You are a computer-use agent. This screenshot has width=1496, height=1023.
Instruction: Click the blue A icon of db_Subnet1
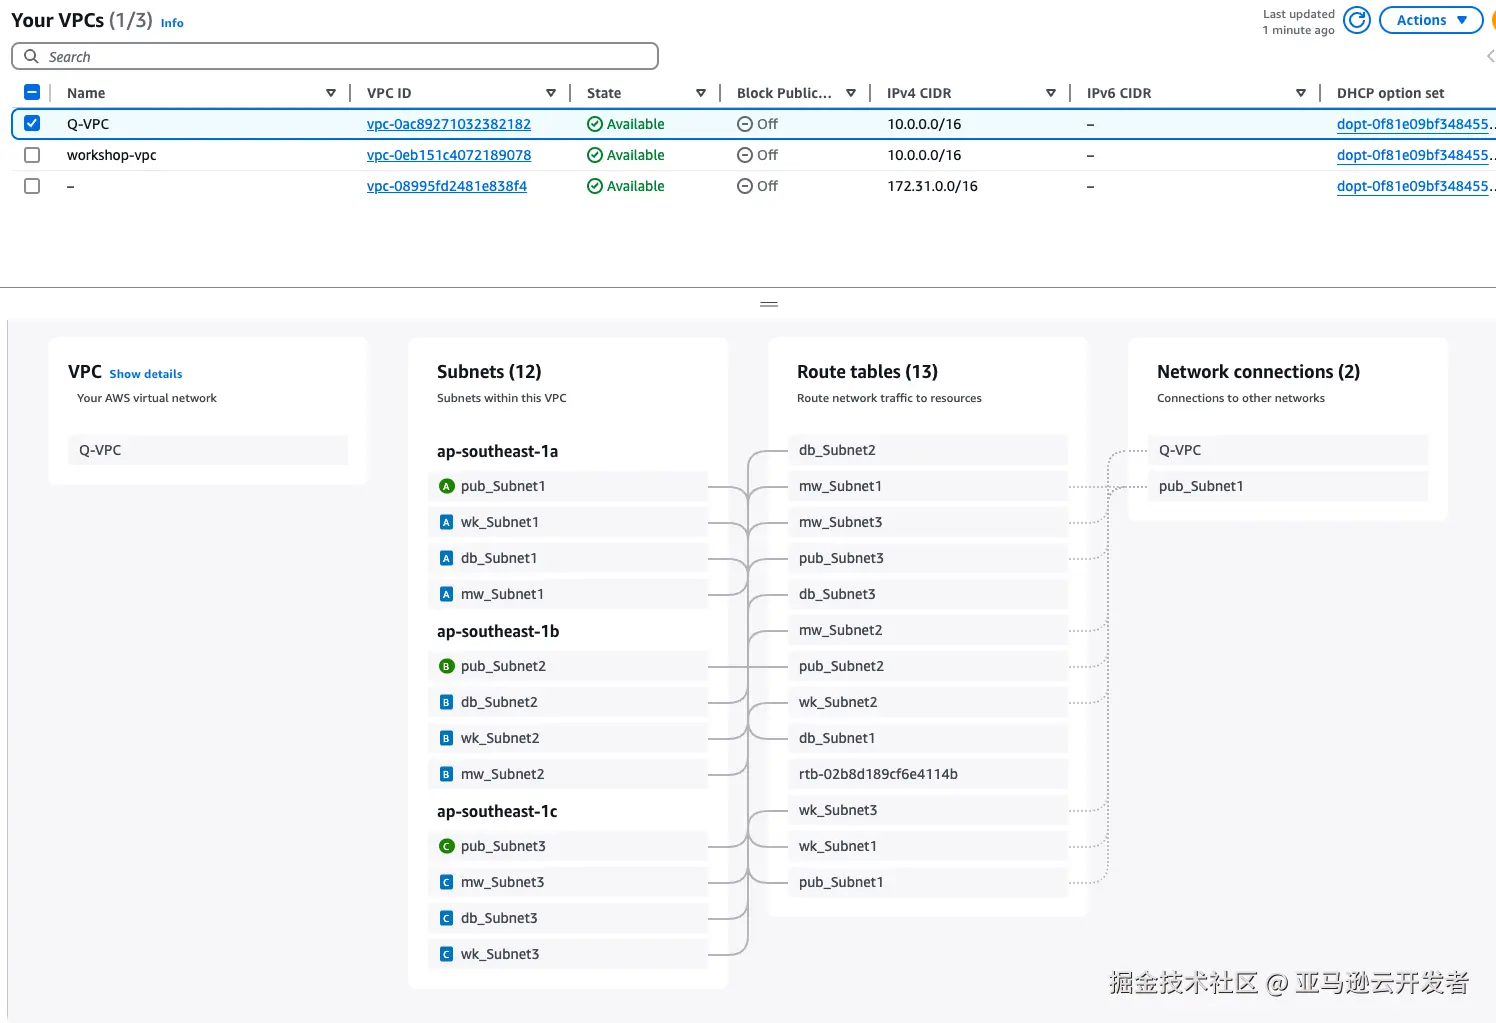tap(447, 558)
